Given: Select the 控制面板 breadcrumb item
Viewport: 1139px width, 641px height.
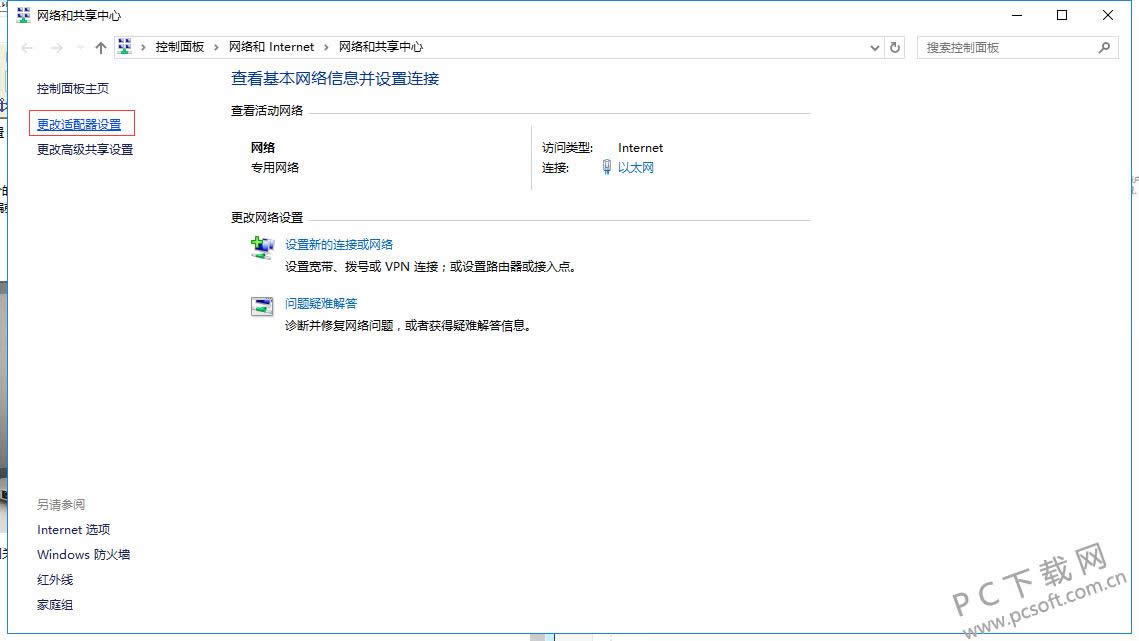Looking at the screenshot, I should point(180,47).
